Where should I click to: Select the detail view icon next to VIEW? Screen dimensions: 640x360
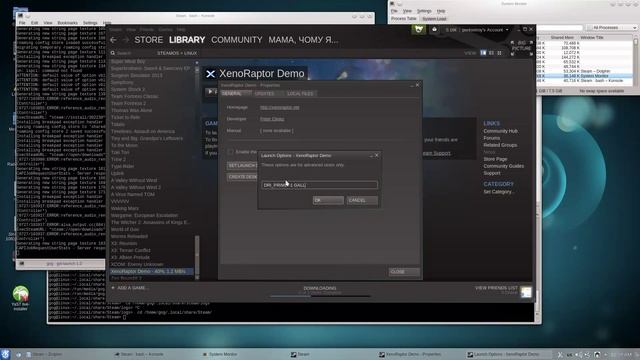(483, 53)
